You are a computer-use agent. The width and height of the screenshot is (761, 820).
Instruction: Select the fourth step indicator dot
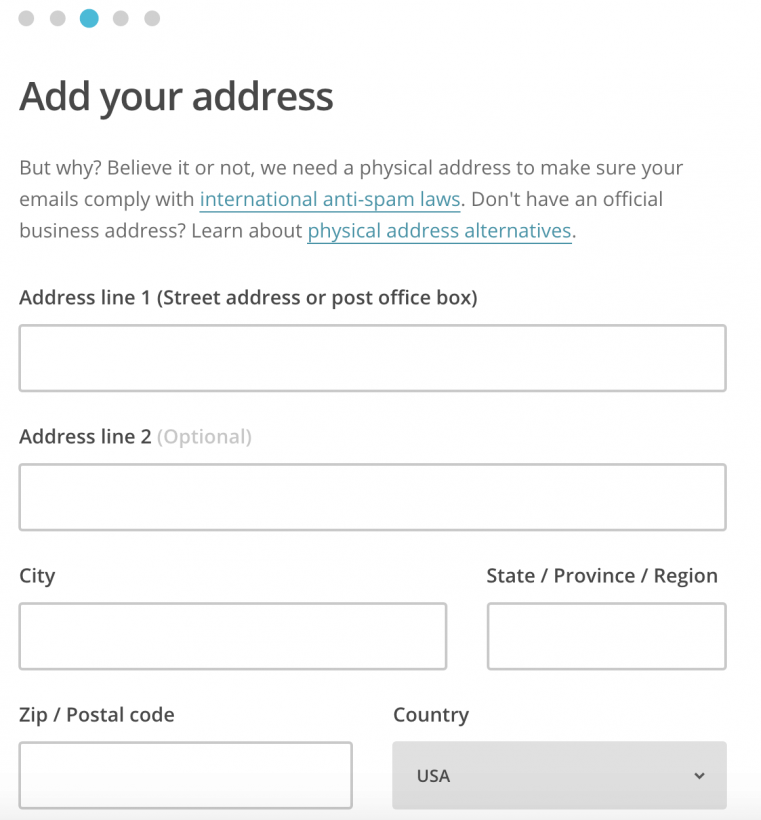coord(120,18)
